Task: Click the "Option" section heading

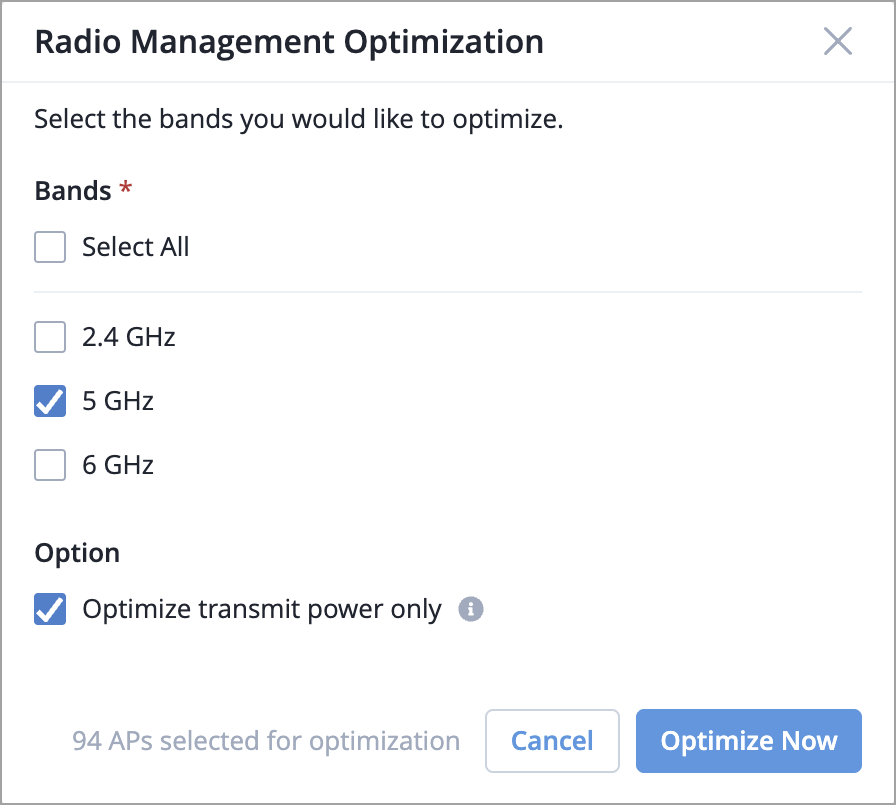Action: (77, 553)
